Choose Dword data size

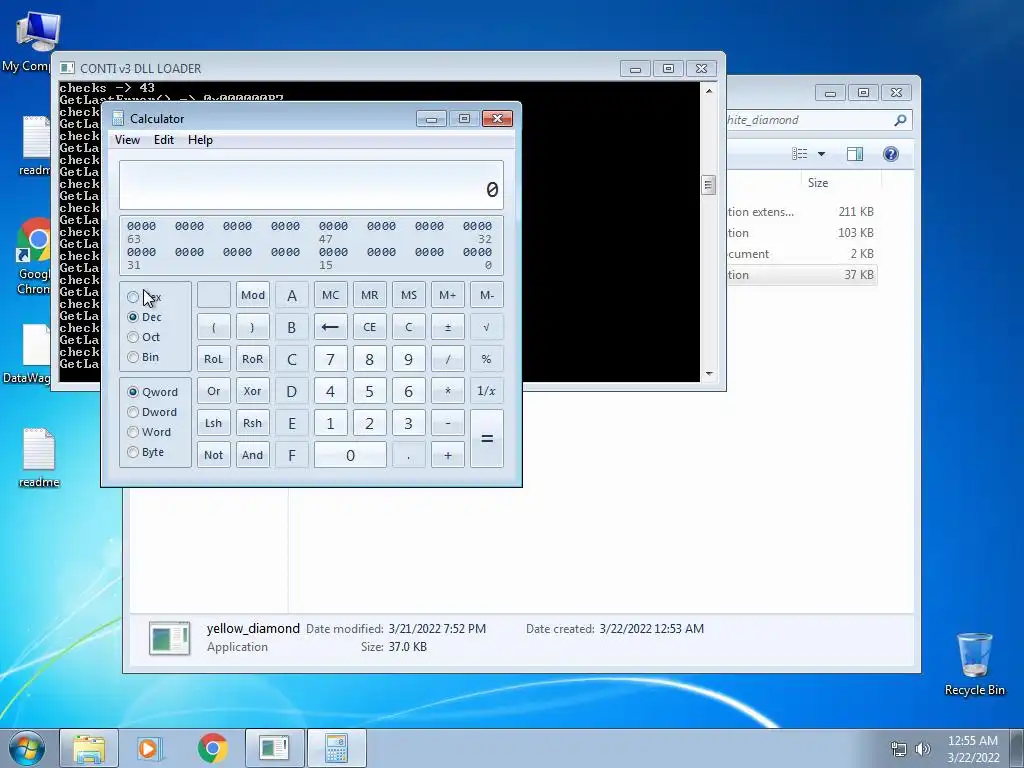[133, 412]
